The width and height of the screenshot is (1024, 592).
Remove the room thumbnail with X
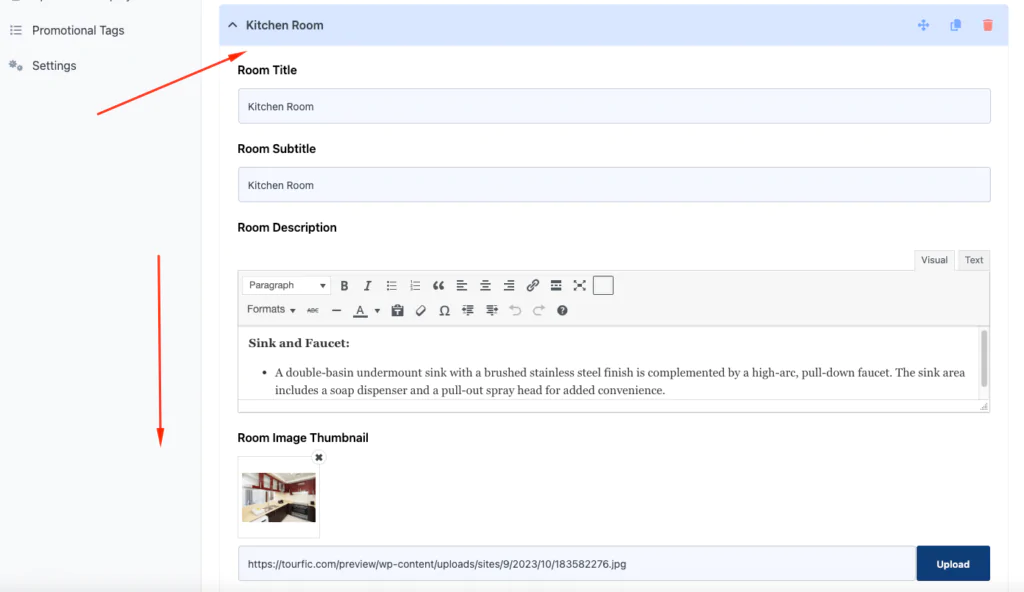[319, 457]
